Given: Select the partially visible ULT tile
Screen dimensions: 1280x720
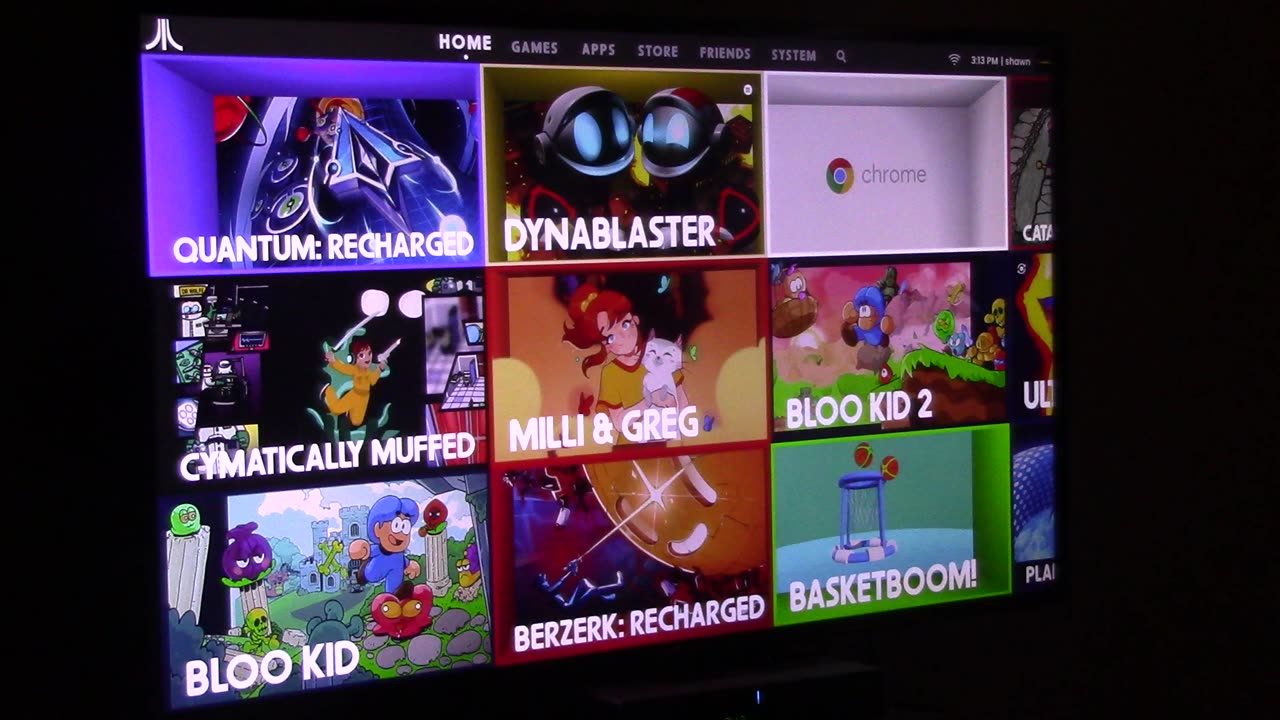Looking at the screenshot, I should coord(1034,338).
